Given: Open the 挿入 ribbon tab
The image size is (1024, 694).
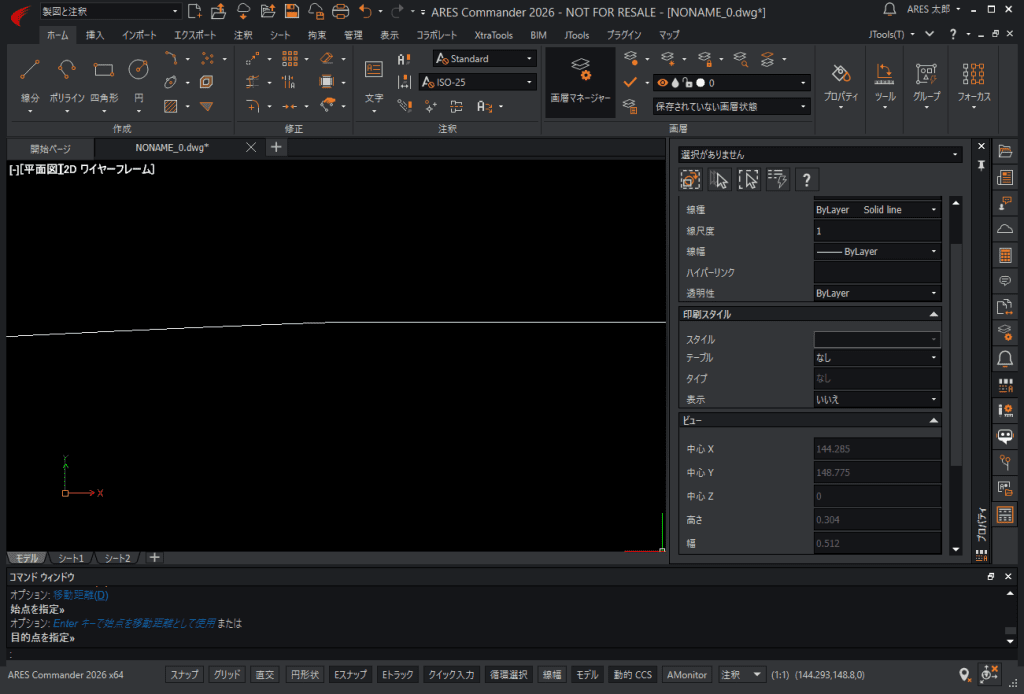Looking at the screenshot, I should 95,35.
